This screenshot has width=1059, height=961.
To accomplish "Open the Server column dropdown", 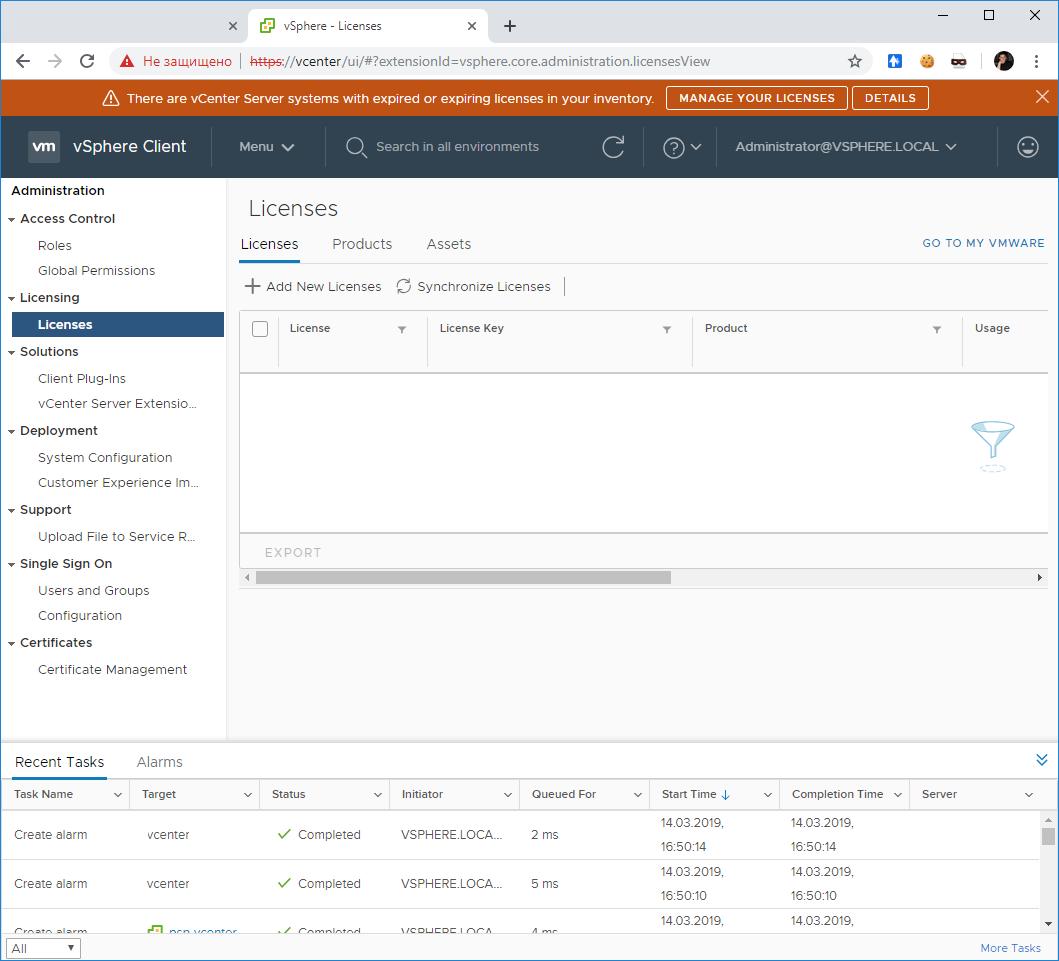I will tap(1029, 795).
